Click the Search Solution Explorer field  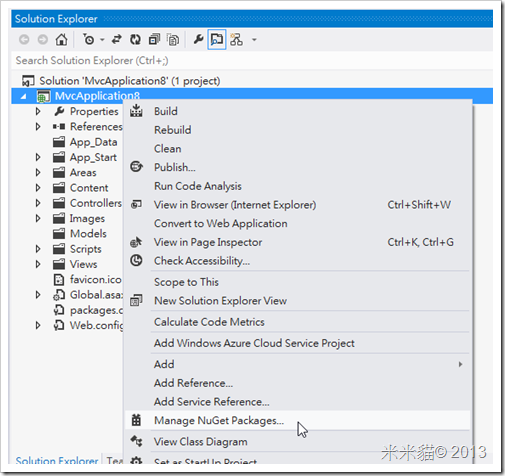[252, 61]
